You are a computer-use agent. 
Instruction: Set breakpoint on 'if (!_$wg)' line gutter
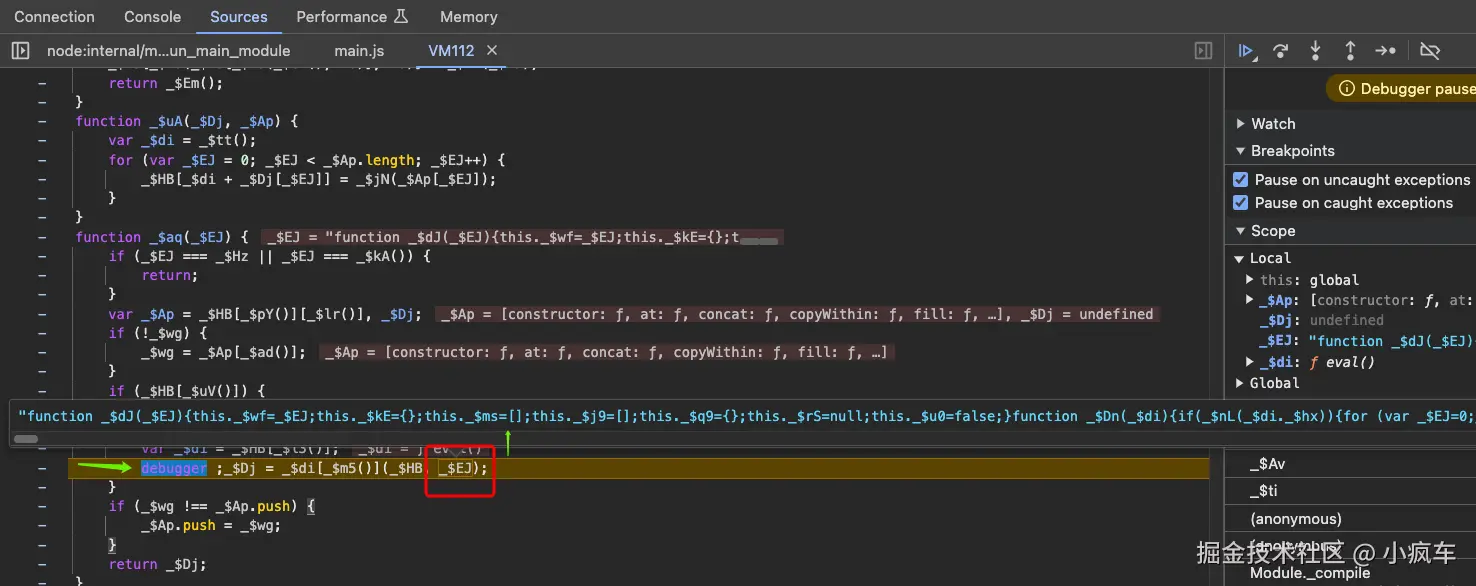(x=42, y=333)
